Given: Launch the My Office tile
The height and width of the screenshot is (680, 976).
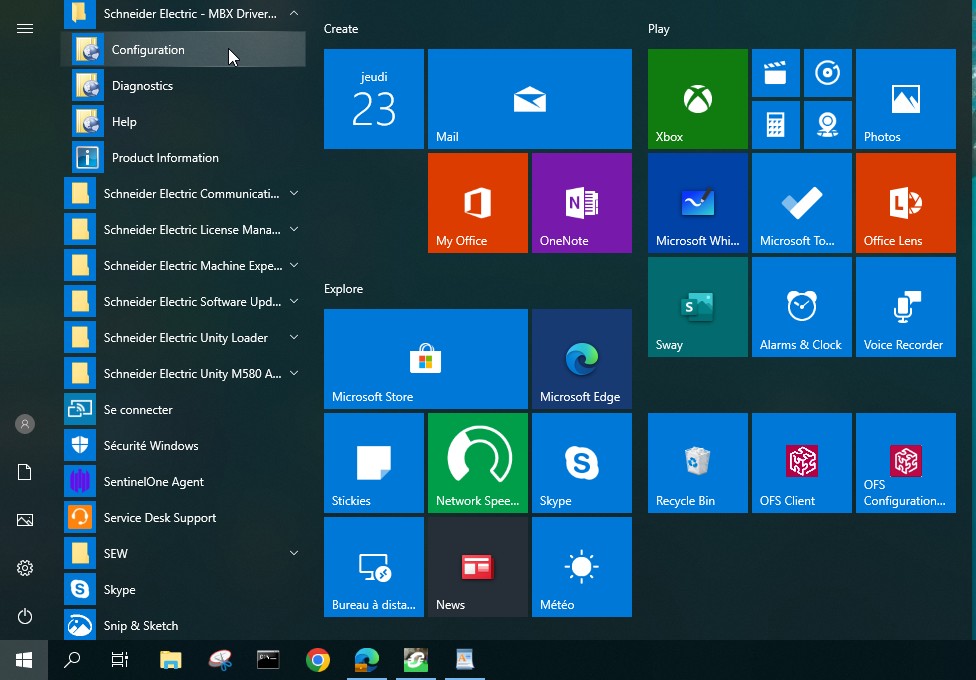Looking at the screenshot, I should 477,203.
